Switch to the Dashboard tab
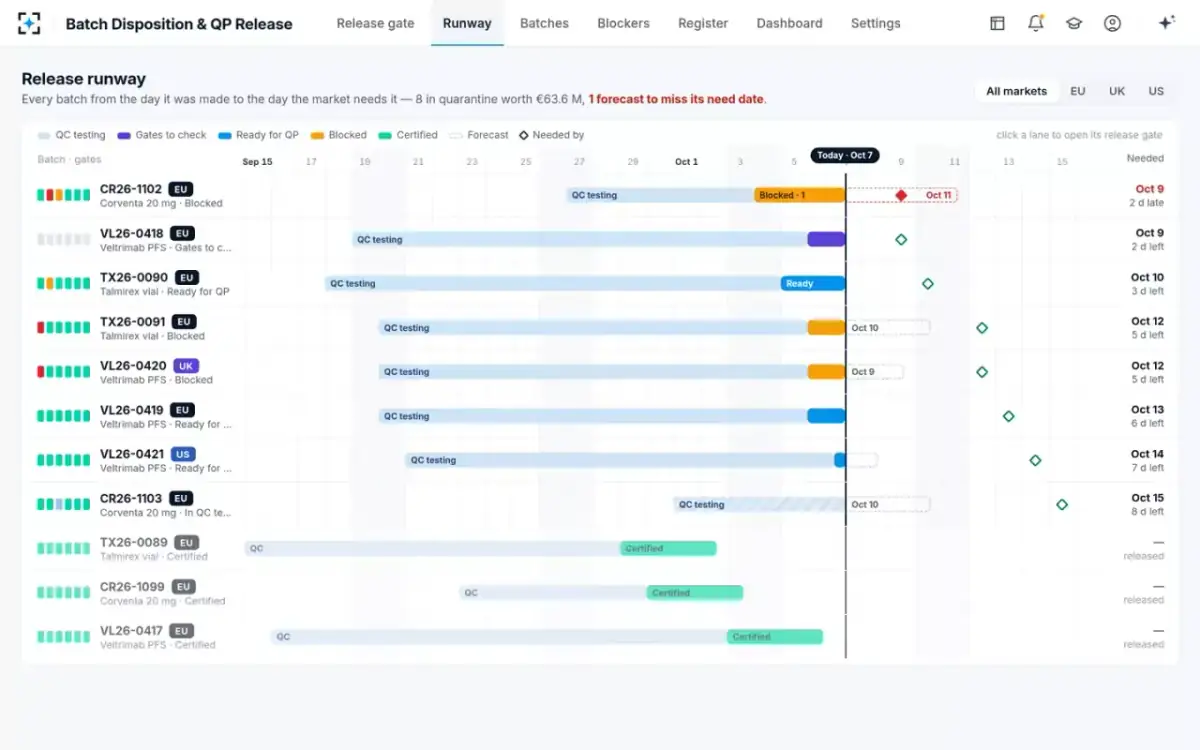Image resolution: width=1200 pixels, height=750 pixels. pyautogui.click(x=789, y=23)
